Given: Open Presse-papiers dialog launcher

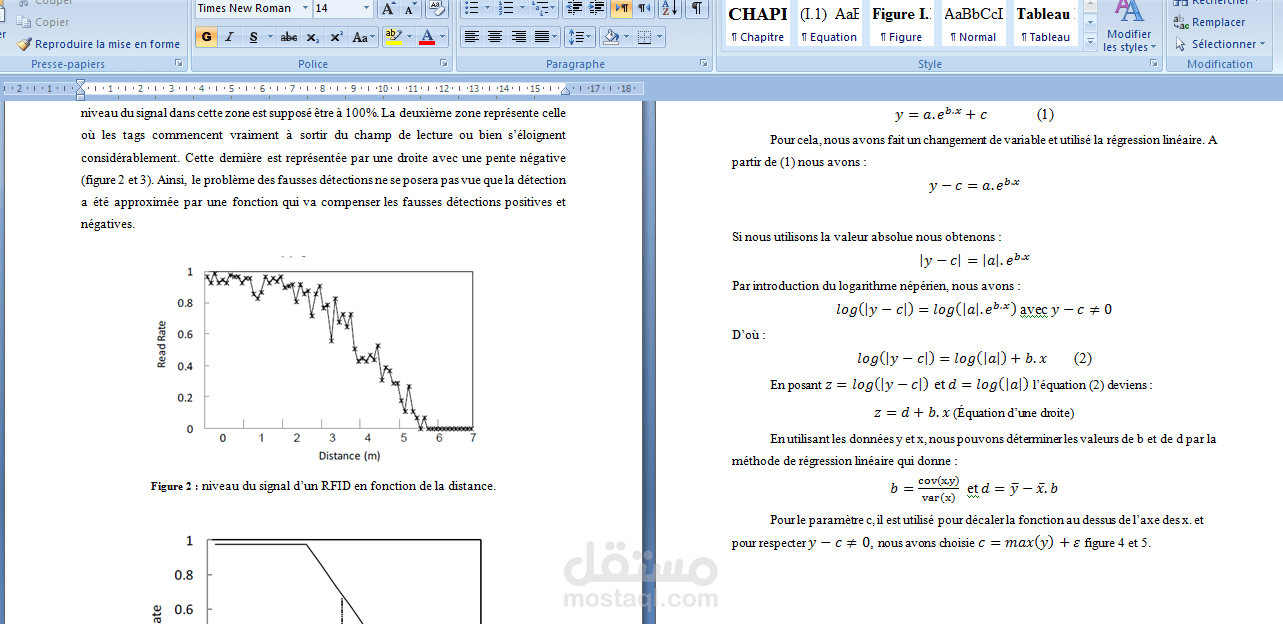Looking at the screenshot, I should pyautogui.click(x=179, y=63).
